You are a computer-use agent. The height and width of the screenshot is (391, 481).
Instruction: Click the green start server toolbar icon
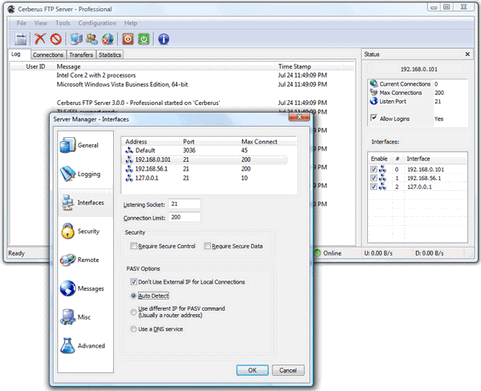pos(144,39)
